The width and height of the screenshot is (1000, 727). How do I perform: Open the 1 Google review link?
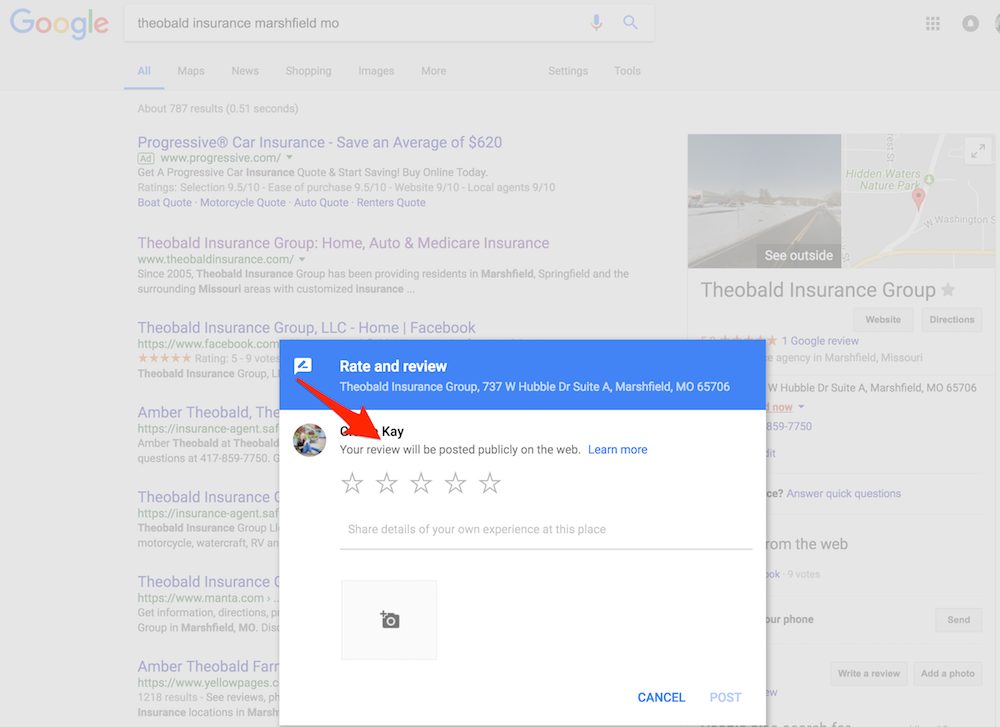pyautogui.click(x=820, y=341)
